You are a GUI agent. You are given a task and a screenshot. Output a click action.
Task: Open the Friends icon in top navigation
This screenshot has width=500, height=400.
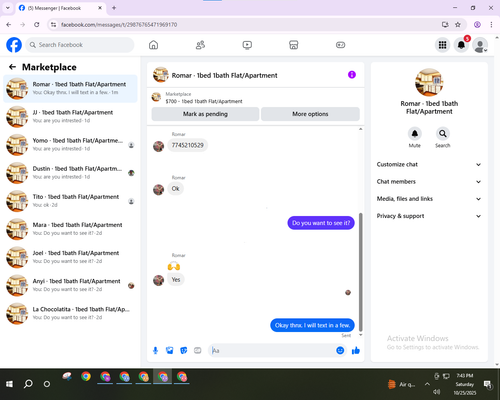tap(200, 45)
